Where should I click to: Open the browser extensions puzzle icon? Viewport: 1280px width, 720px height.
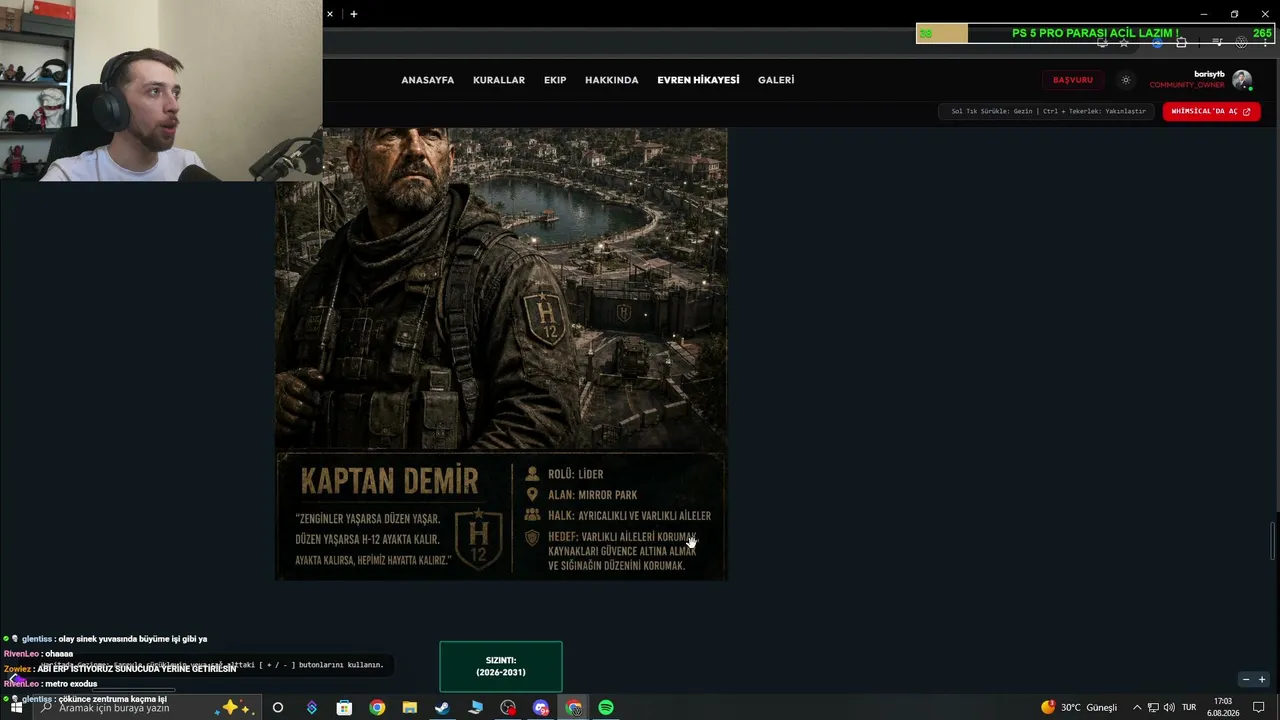point(1181,43)
